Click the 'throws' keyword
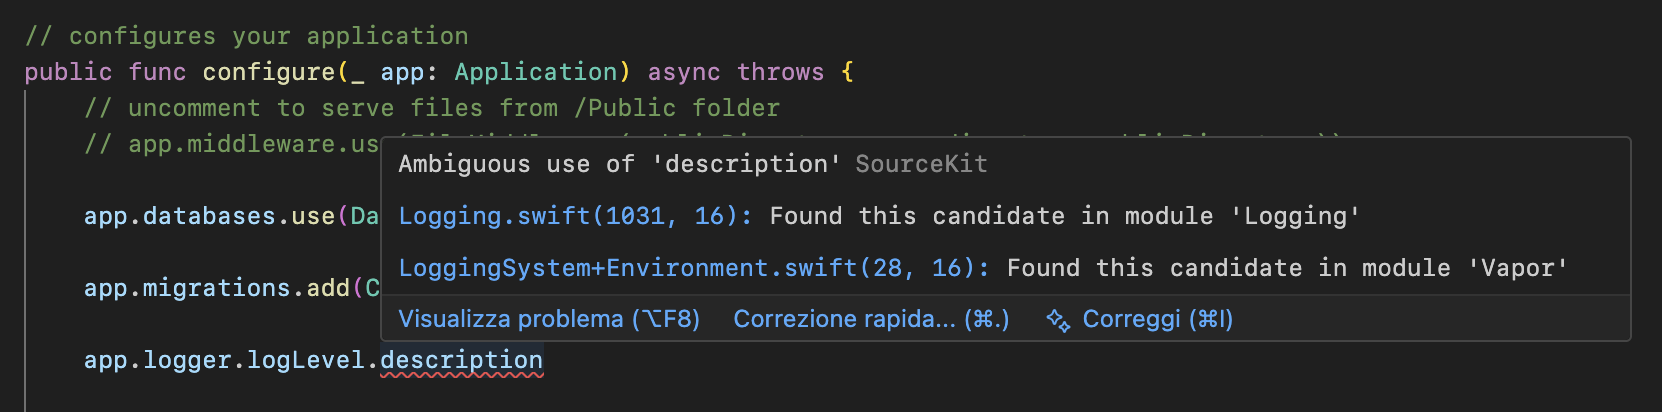The width and height of the screenshot is (1662, 412). 780,72
